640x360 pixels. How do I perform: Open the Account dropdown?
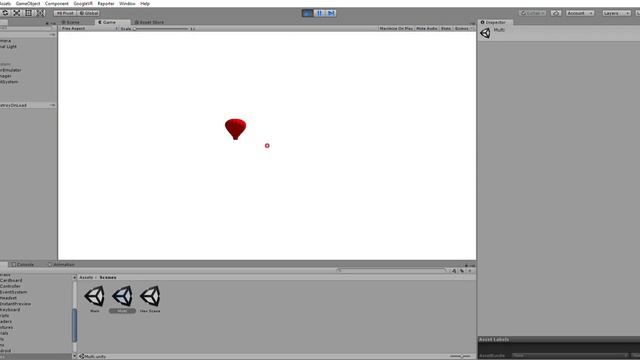coord(580,13)
